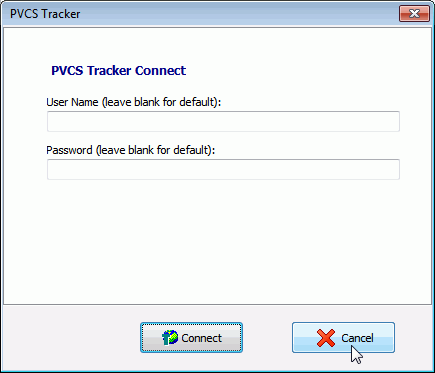The width and height of the screenshot is (435, 373).
Task: Click "(leave blank for default)" beside User Name
Action: [x=161, y=102]
